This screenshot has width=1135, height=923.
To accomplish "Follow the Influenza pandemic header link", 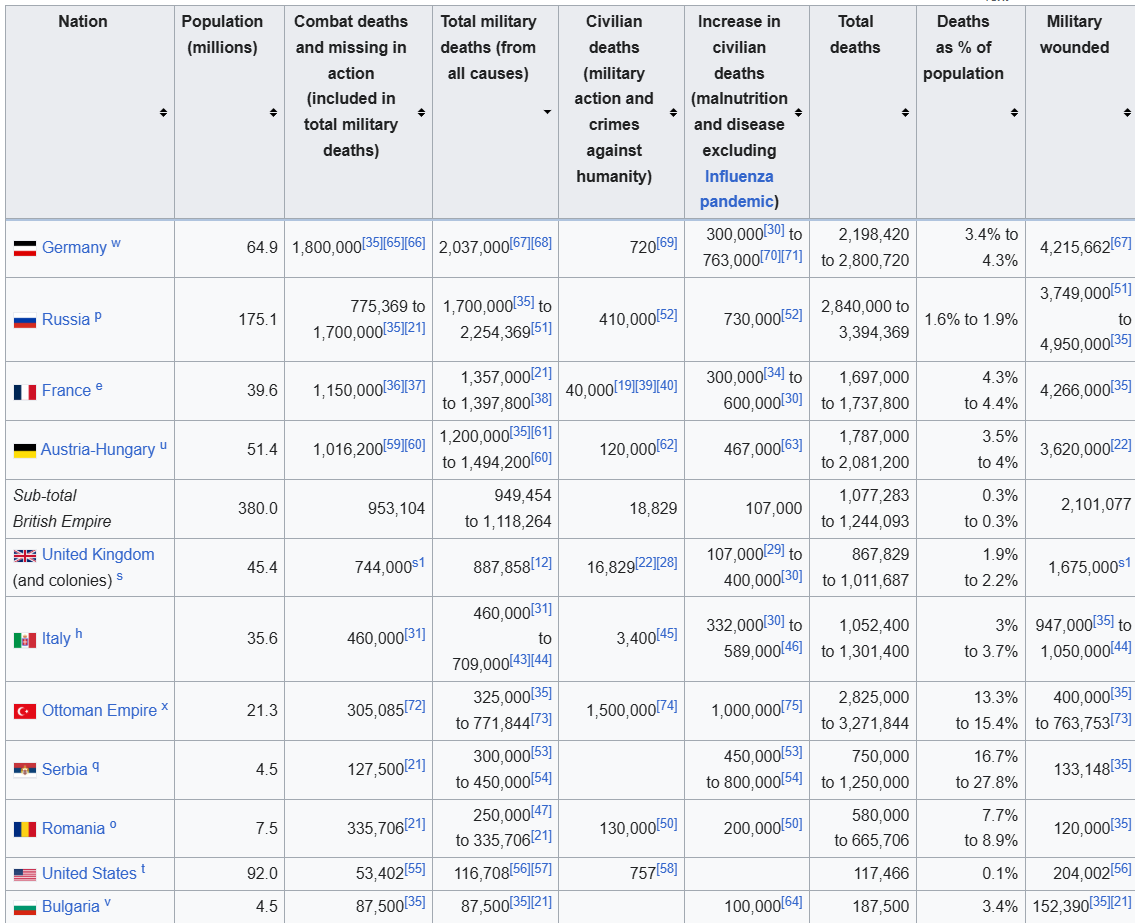I will coord(737,189).
